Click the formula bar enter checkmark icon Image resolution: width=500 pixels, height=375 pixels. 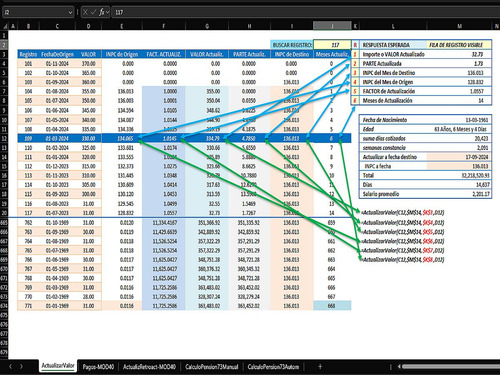93,12
